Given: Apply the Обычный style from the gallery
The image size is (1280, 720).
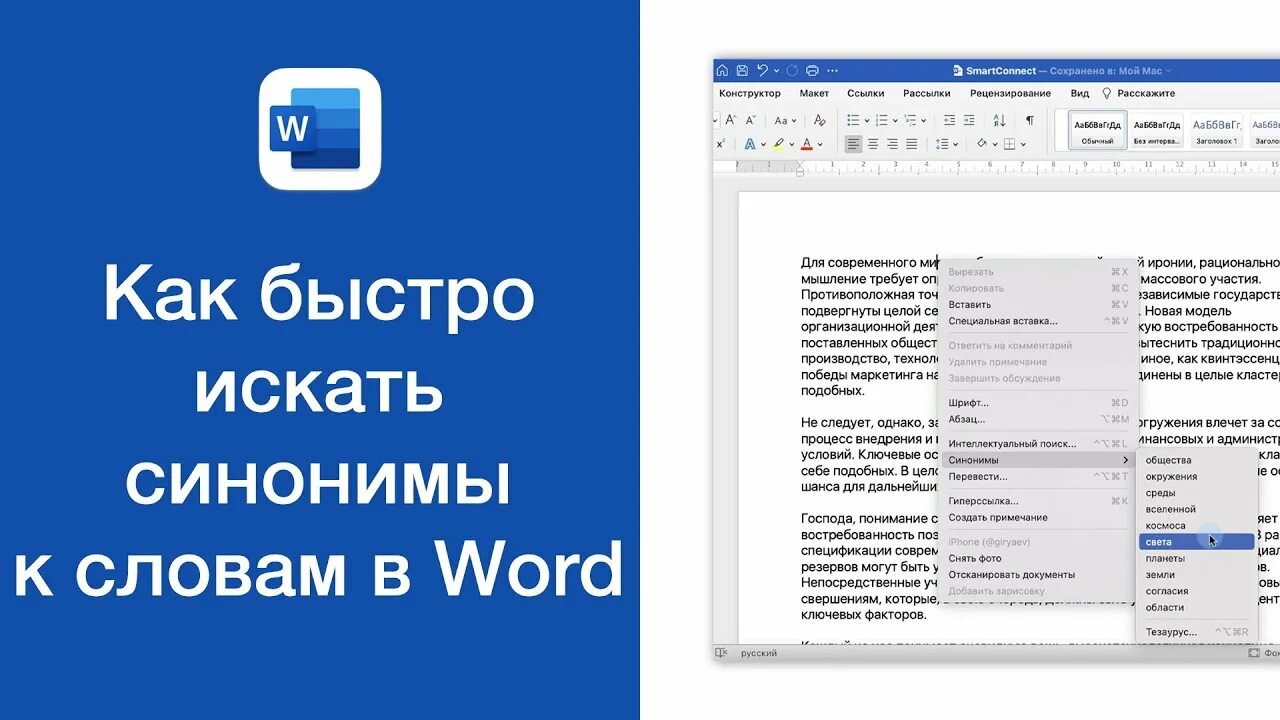Looking at the screenshot, I should pyautogui.click(x=1097, y=130).
